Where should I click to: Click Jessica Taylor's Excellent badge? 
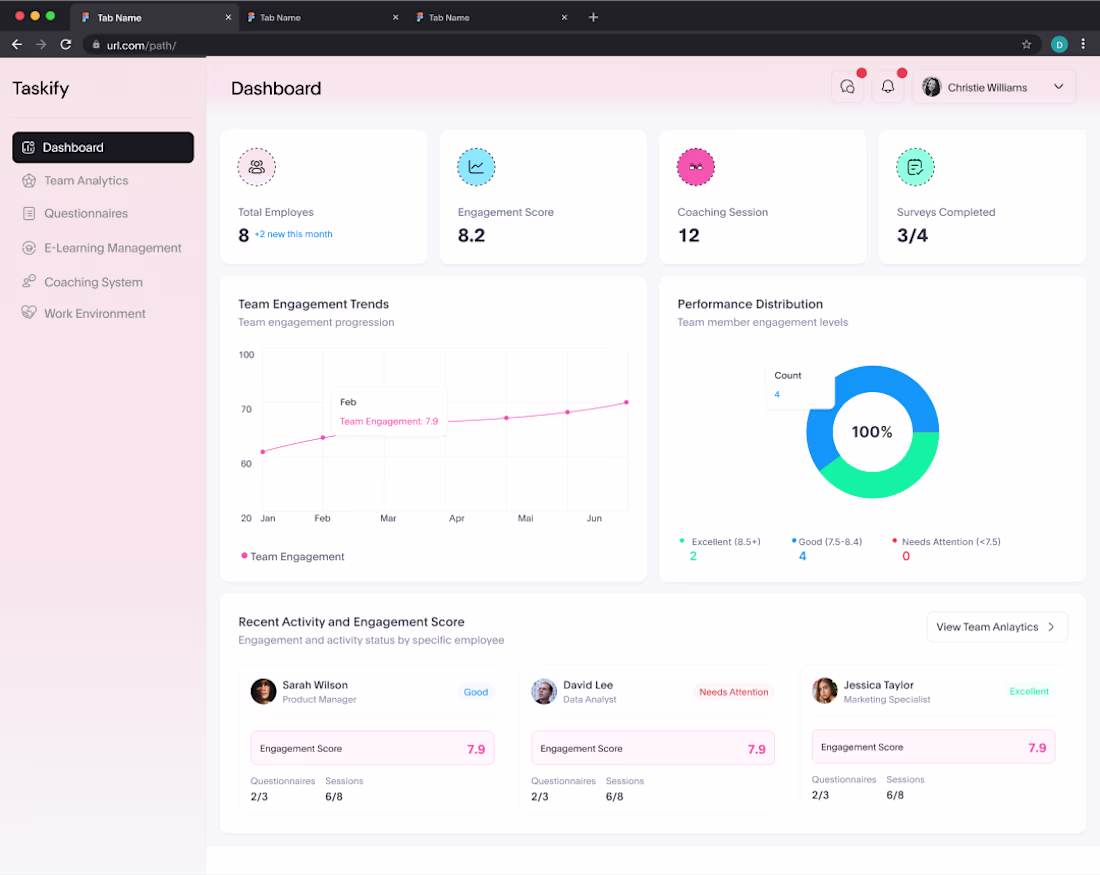(x=1029, y=691)
